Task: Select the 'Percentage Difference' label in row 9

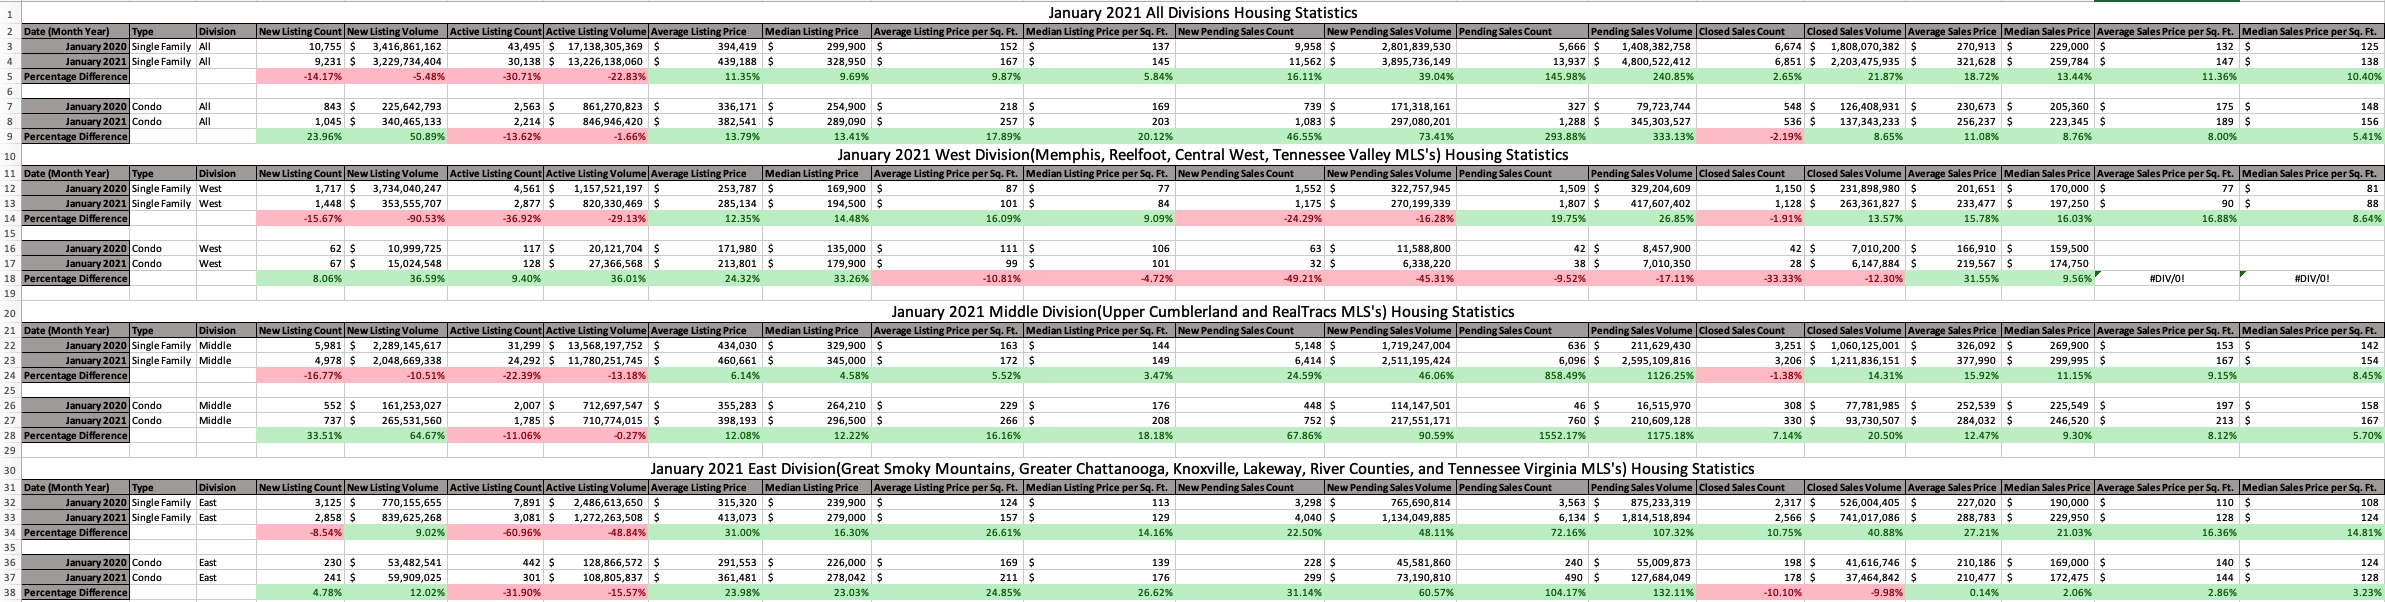Action: tap(76, 136)
